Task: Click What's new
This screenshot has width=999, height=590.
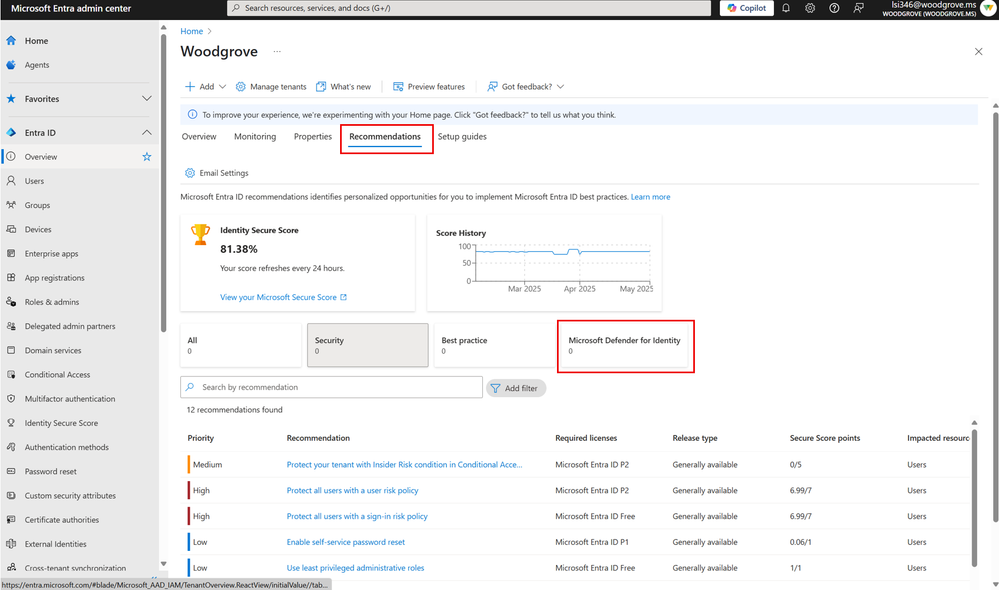Action: click(343, 87)
